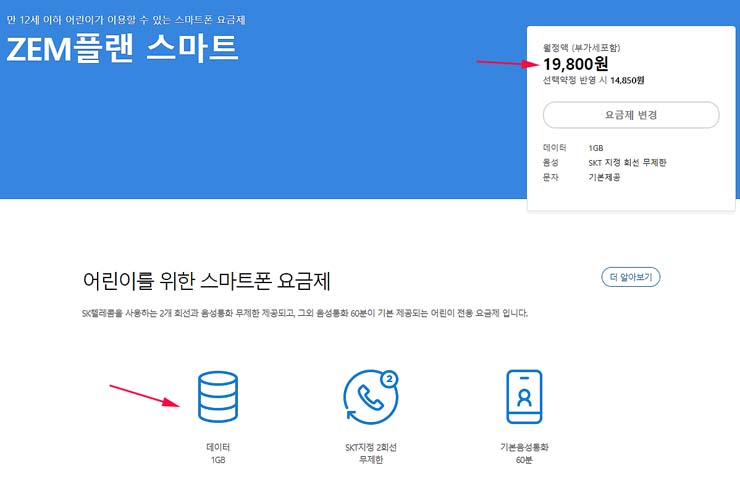The image size is (740, 484).
Task: Click the 만 12세 이하 어린이 subtitle
Action: pyautogui.click(x=126, y=20)
